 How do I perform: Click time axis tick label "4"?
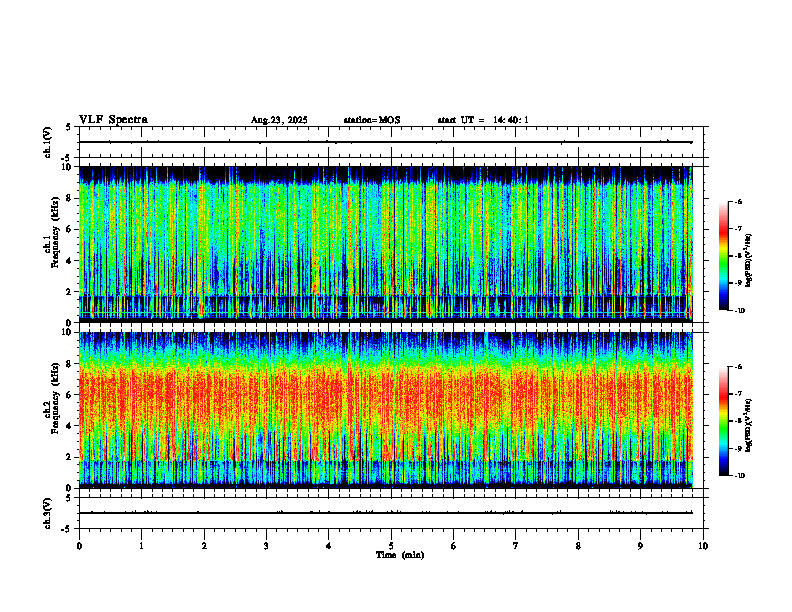(329, 546)
